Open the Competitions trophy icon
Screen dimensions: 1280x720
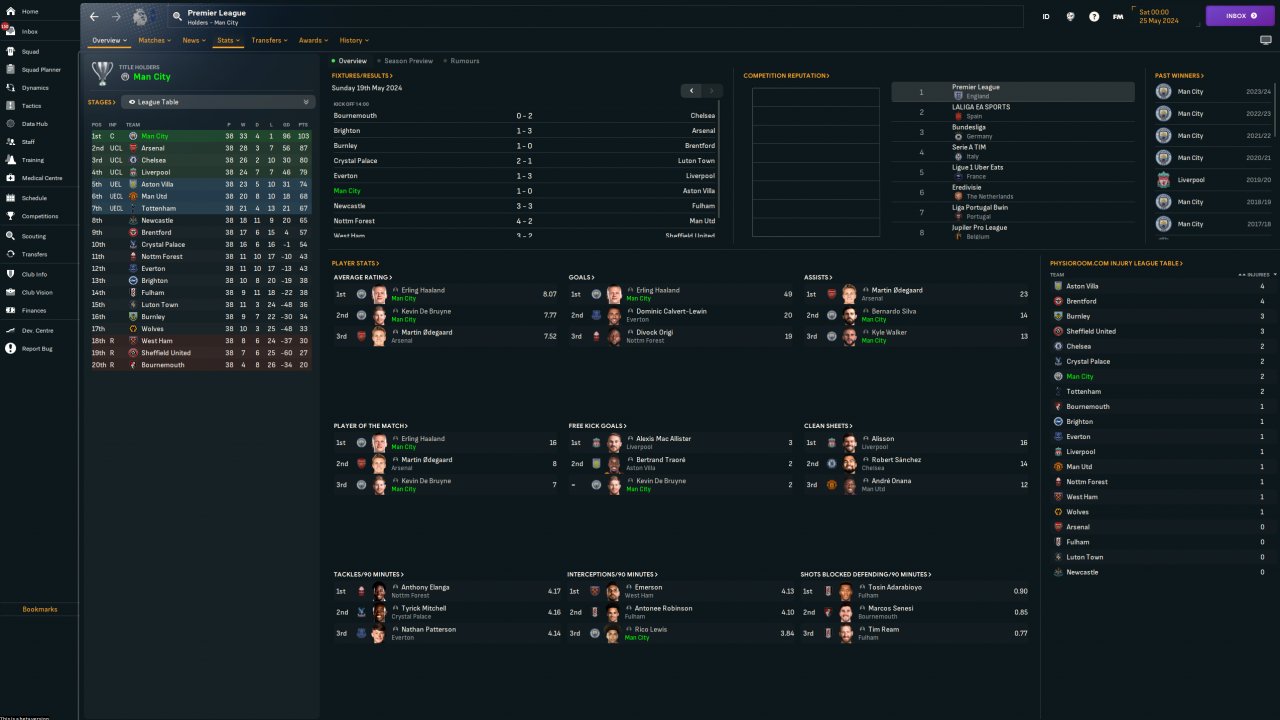coord(10,215)
